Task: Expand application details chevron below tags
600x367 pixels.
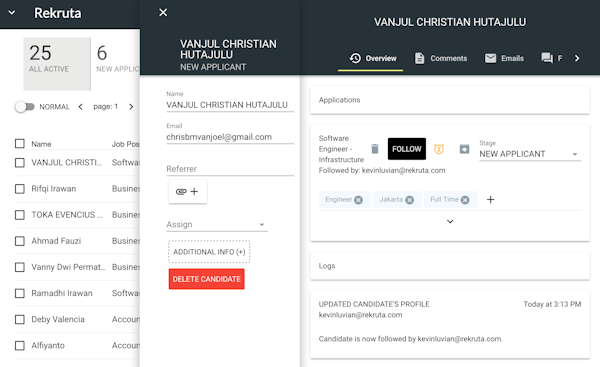Action: point(450,222)
